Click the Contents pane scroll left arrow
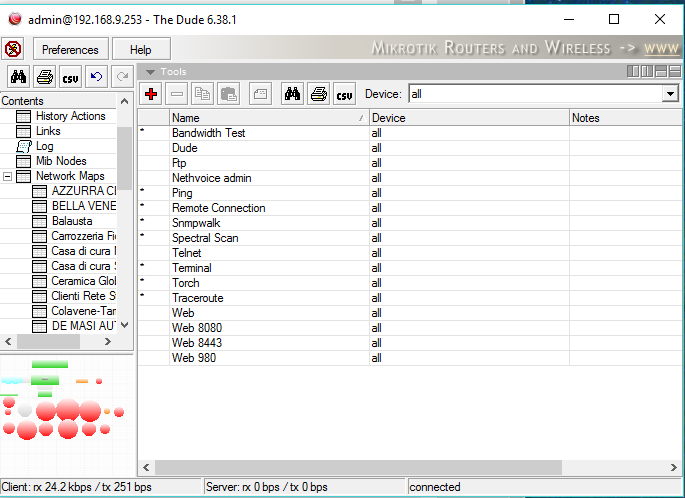The height and width of the screenshot is (498, 685). pos(8,342)
